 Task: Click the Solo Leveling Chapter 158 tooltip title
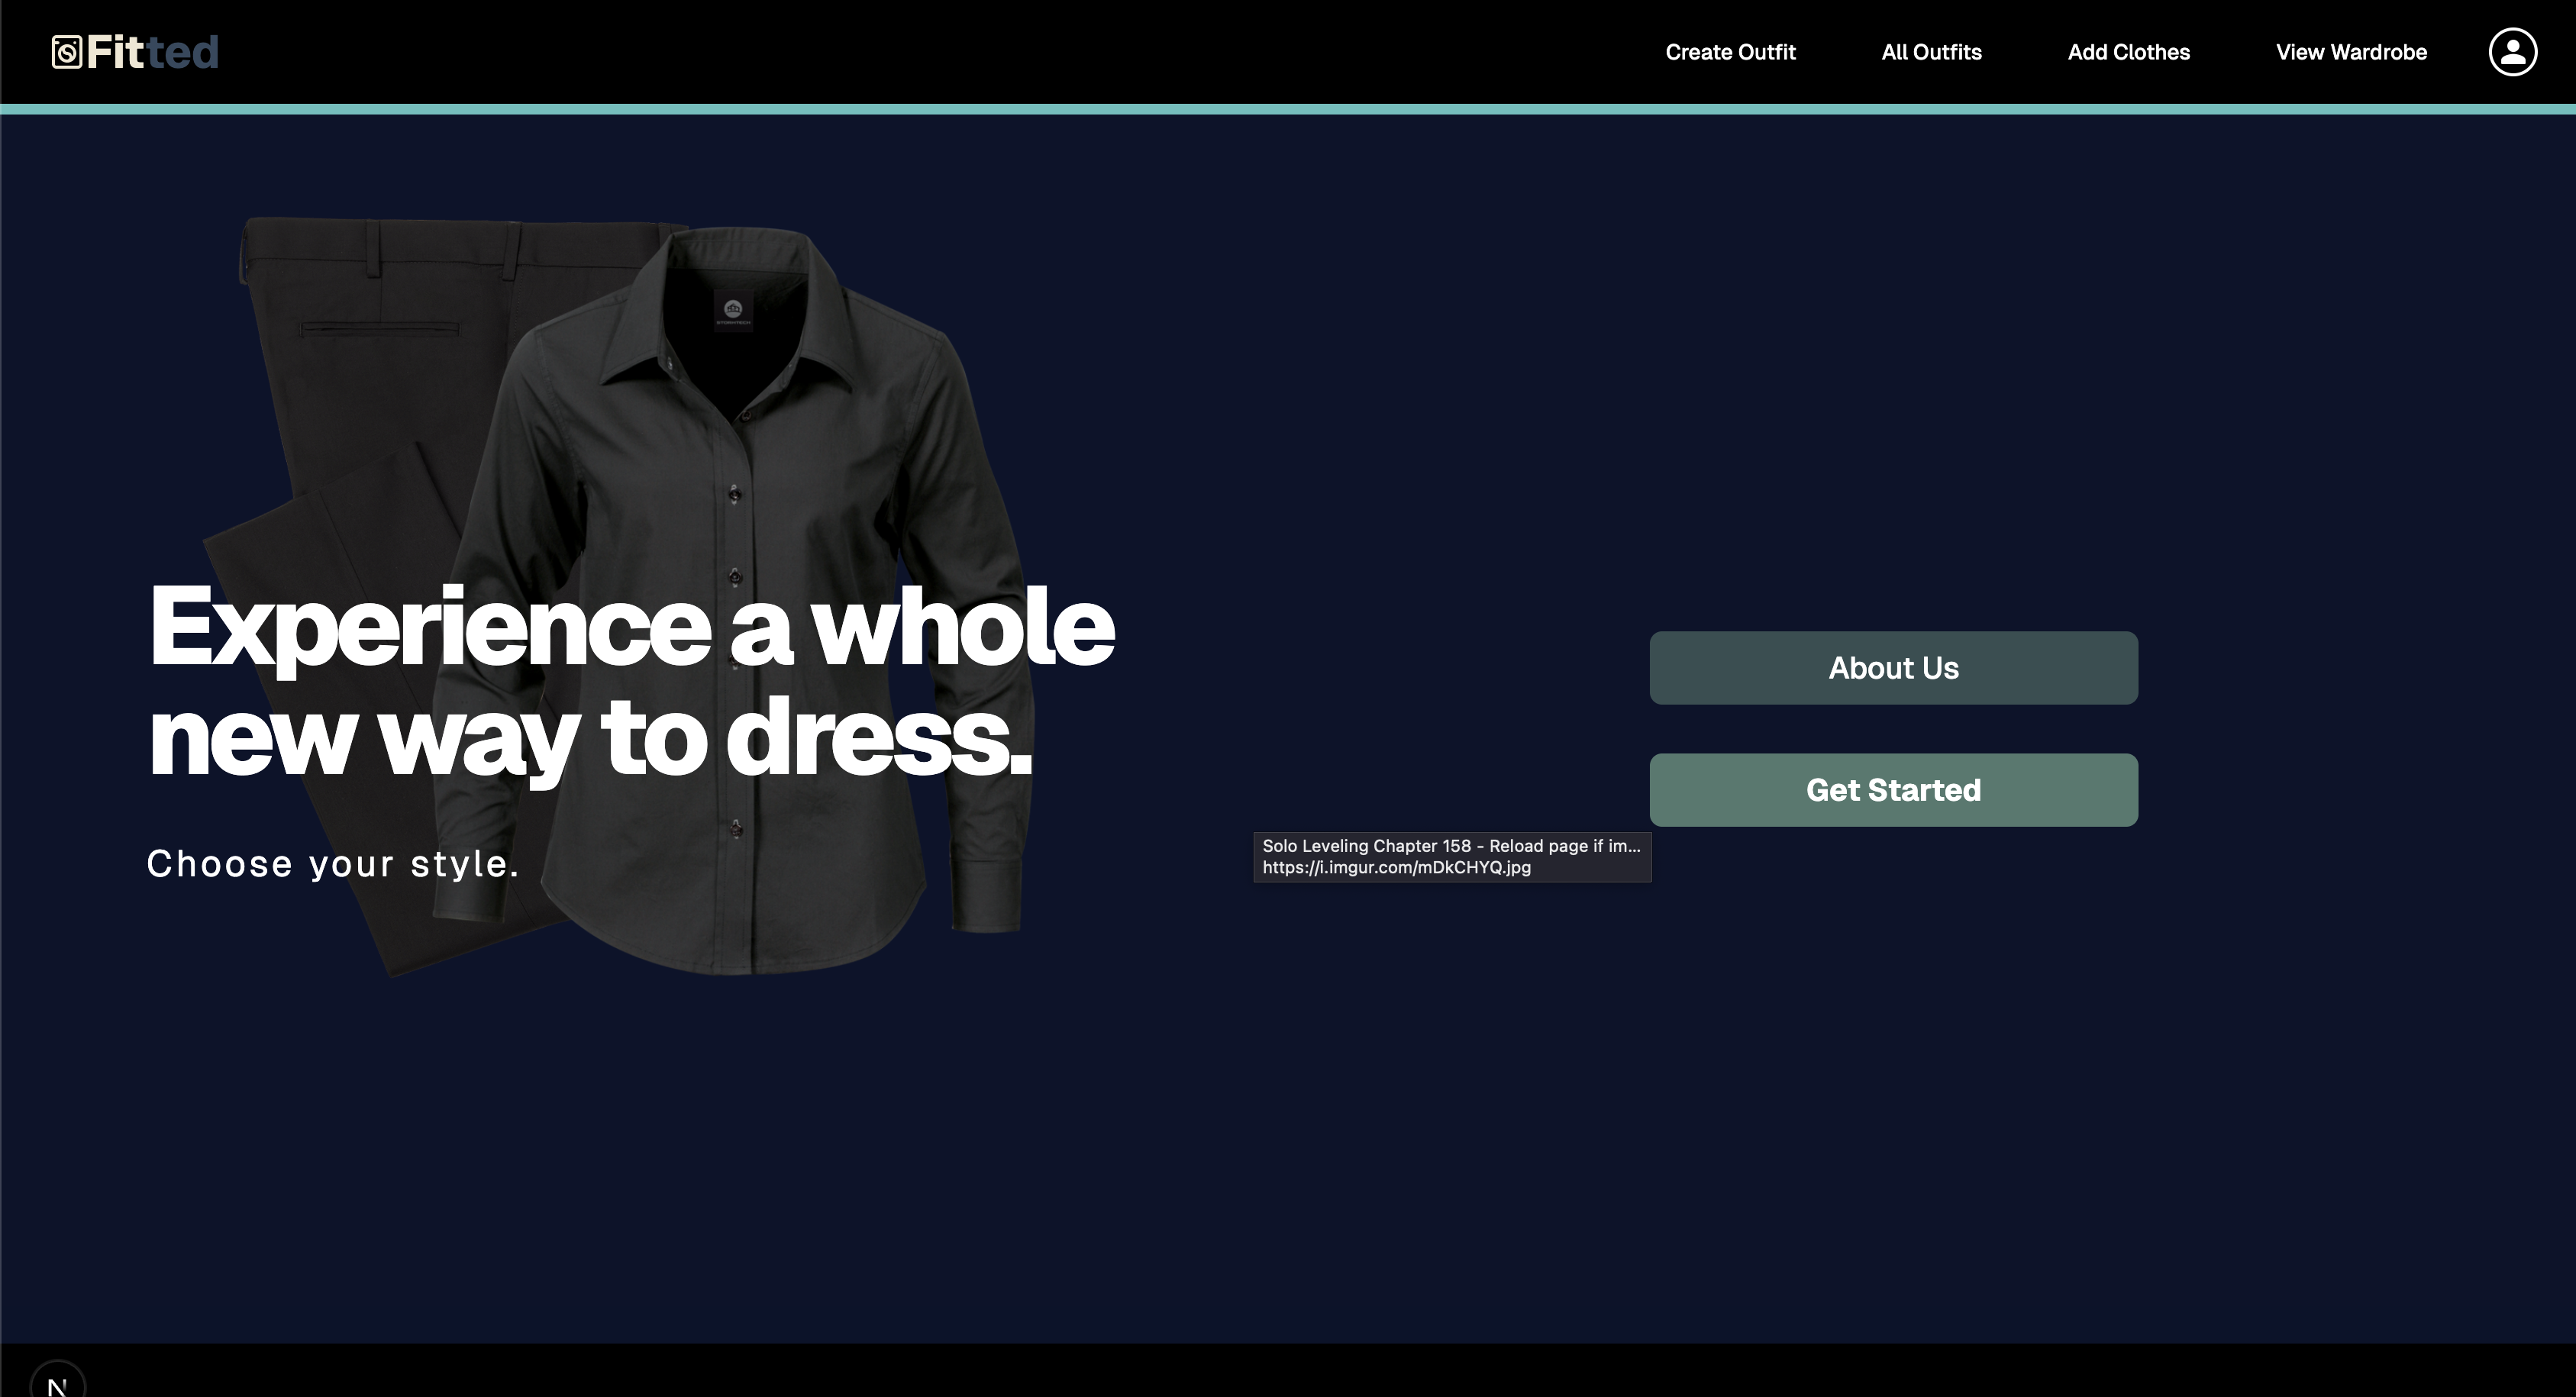1450,846
